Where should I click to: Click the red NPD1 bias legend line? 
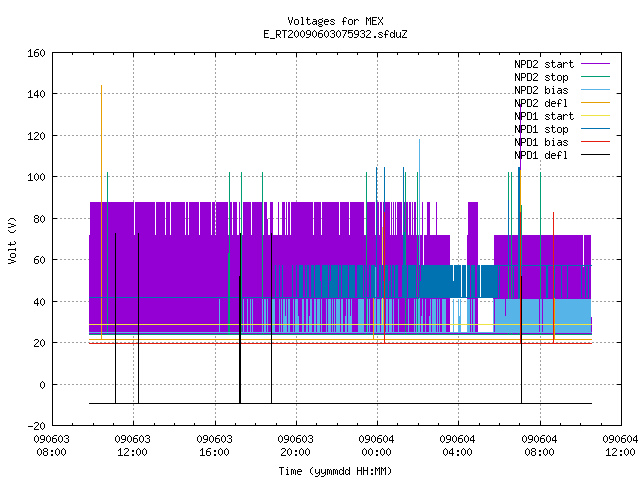pos(596,142)
